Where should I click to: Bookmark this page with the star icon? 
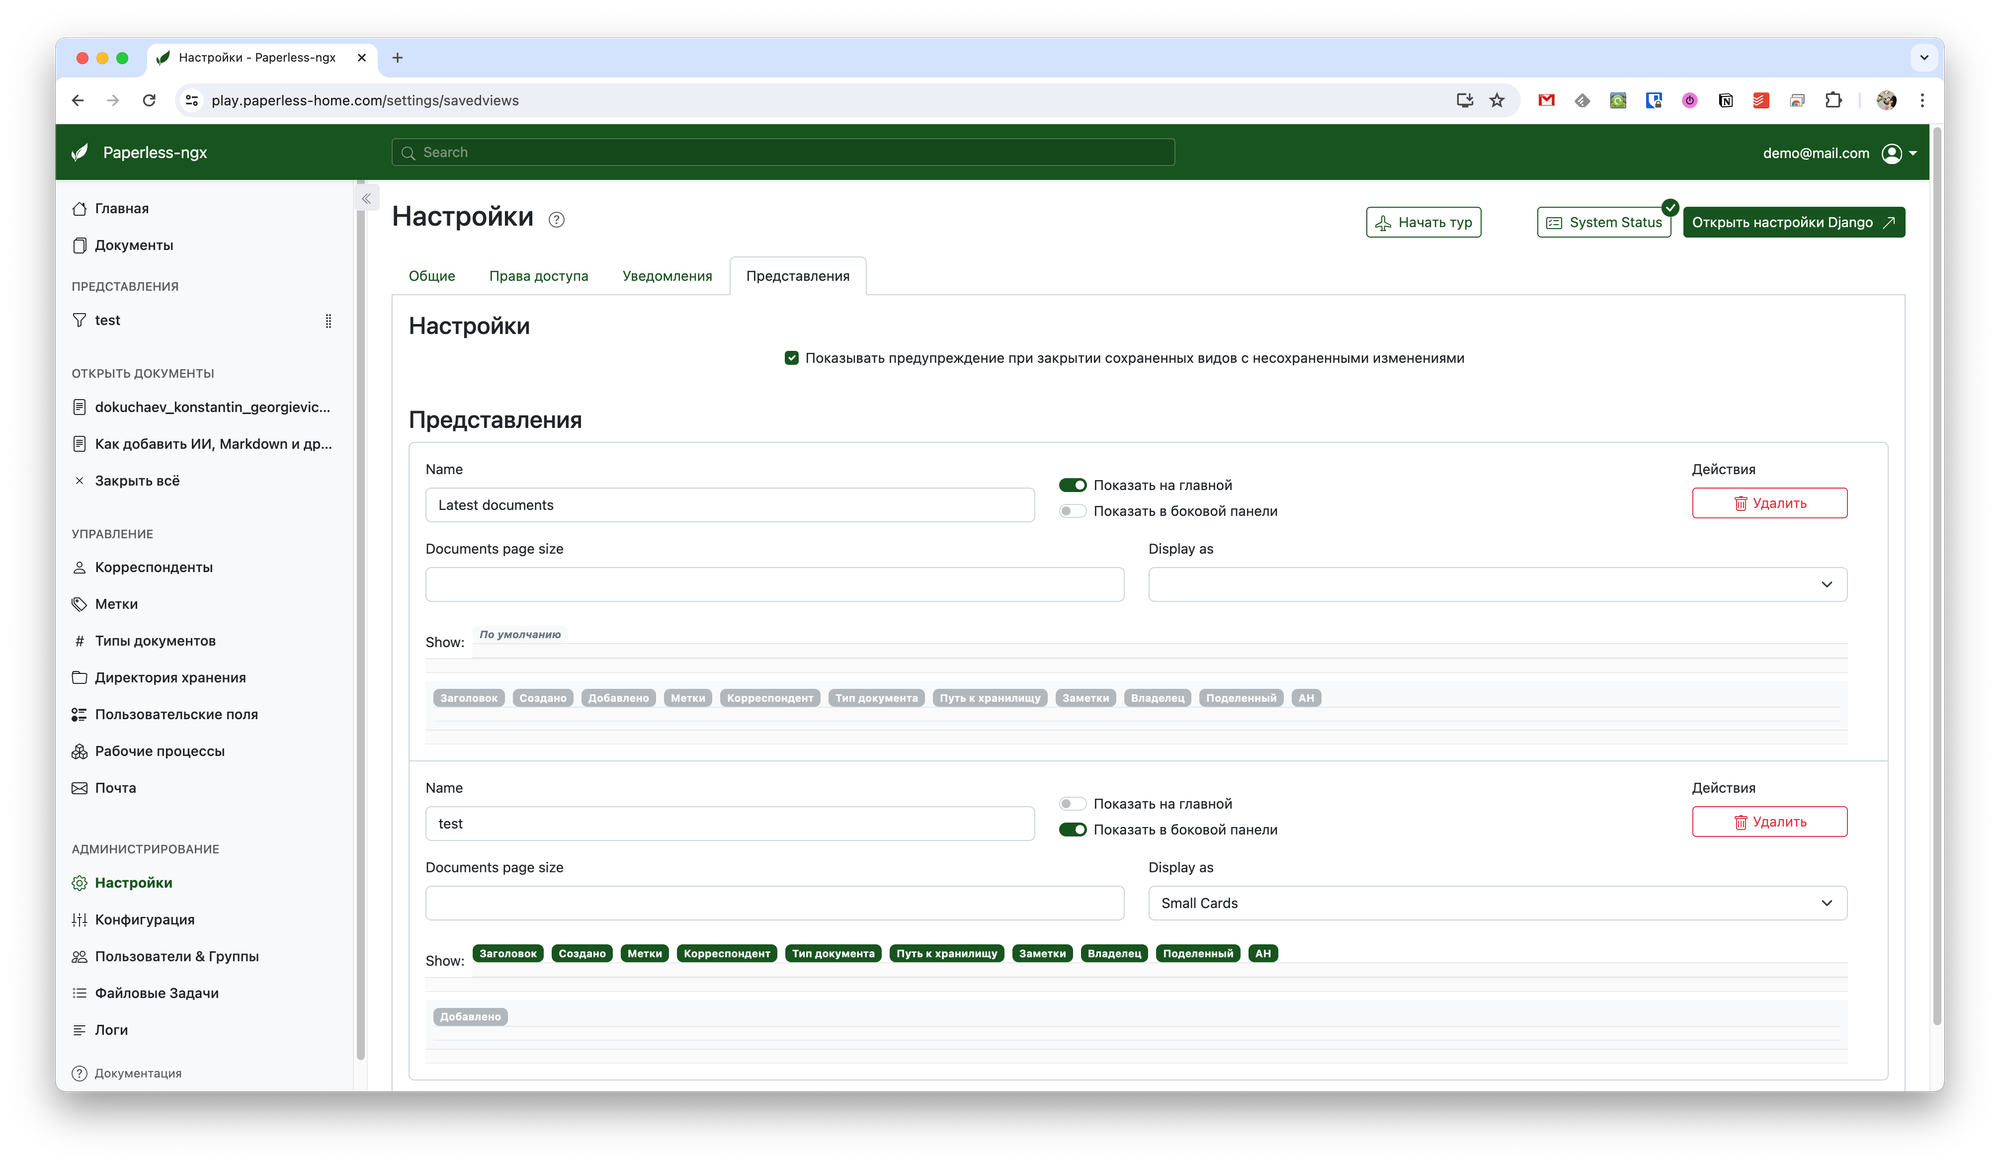1497,100
